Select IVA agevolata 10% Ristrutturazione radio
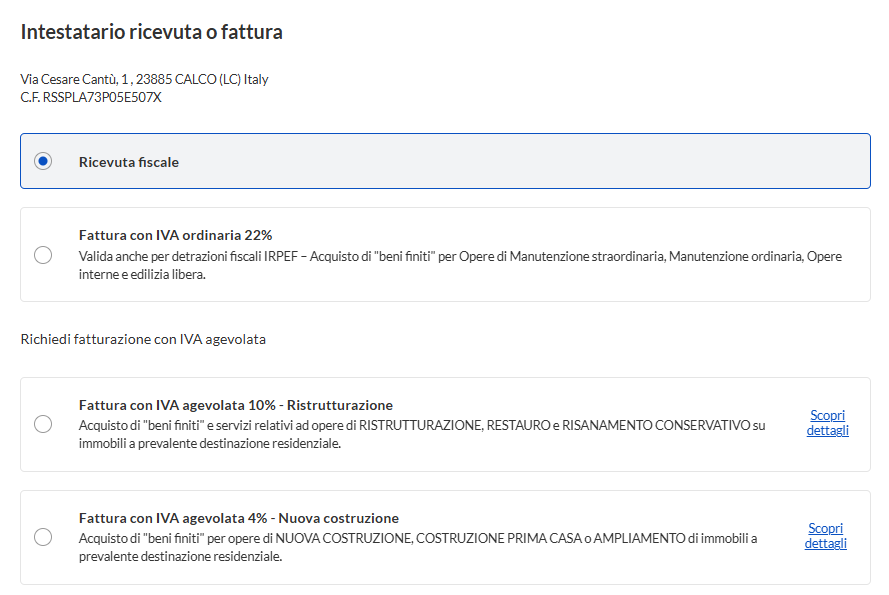 (43, 424)
